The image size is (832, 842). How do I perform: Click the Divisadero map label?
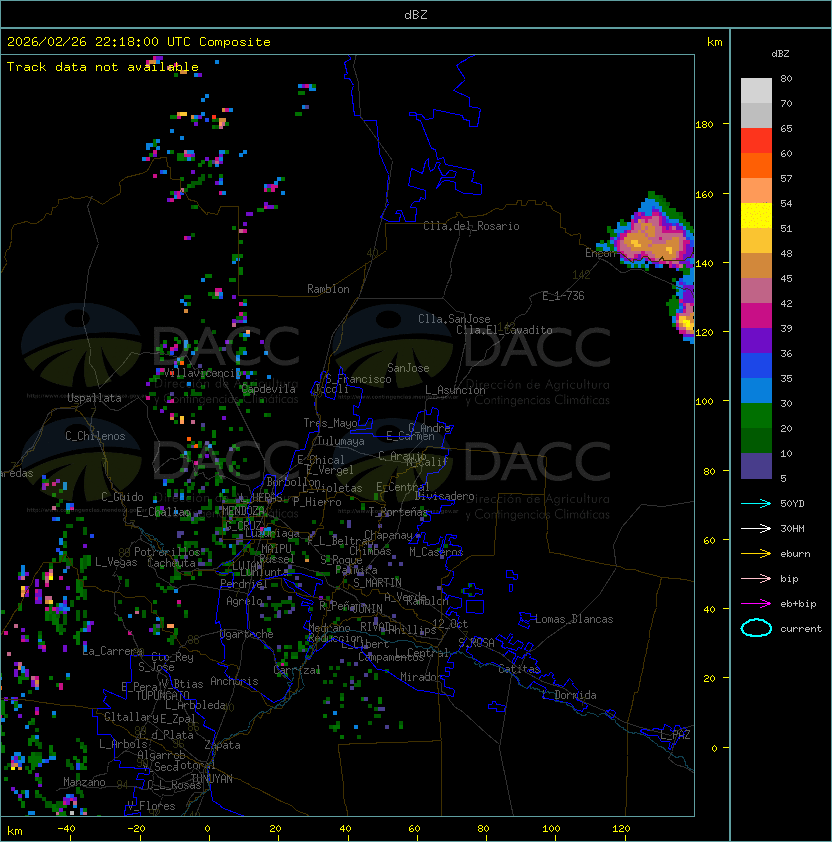click(445, 496)
